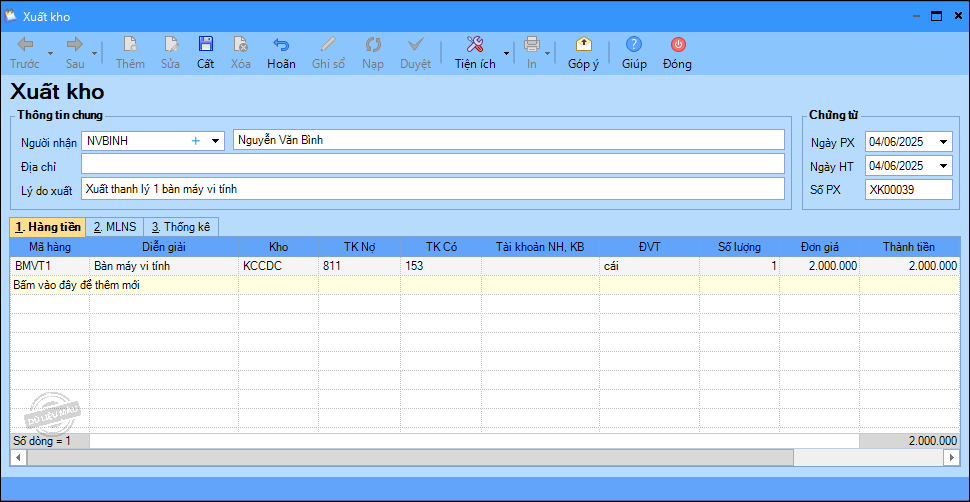Click the Thêm (add new) toolbar icon
Screen dimensions: 970x502
tap(130, 45)
